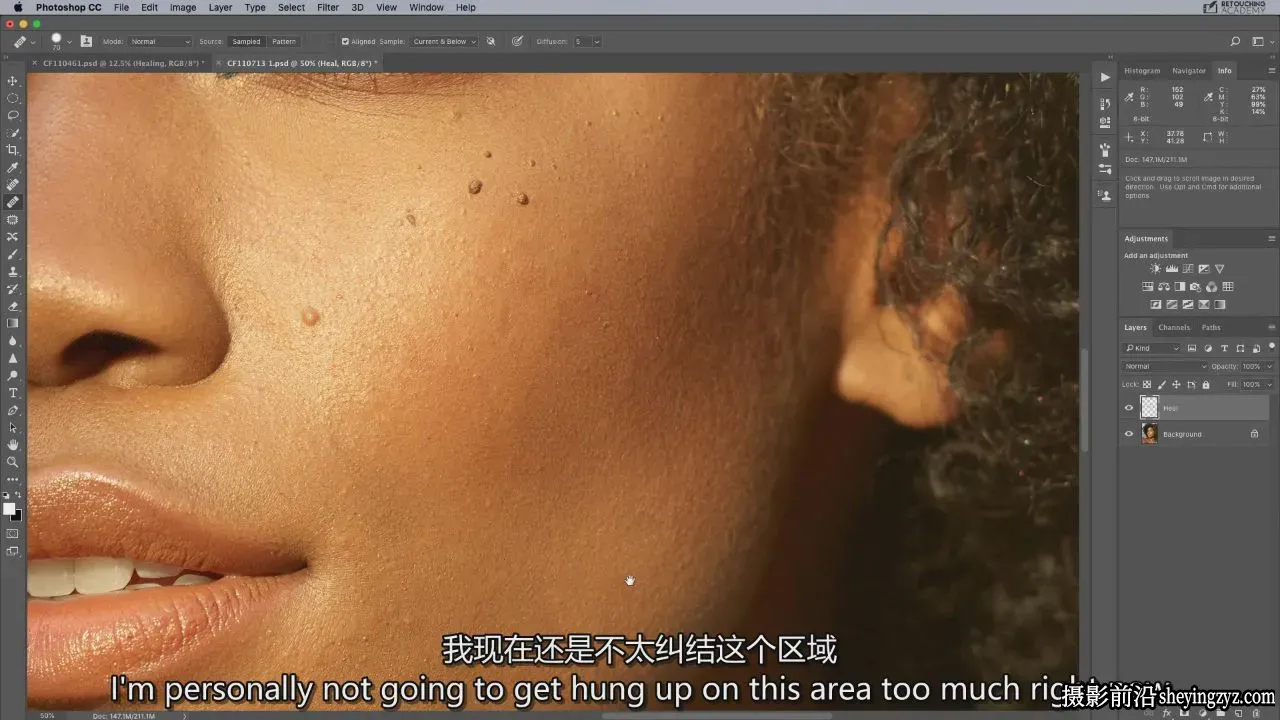Screen dimensions: 1280x720
Task: Select the Type tool
Action: [x=13, y=393]
